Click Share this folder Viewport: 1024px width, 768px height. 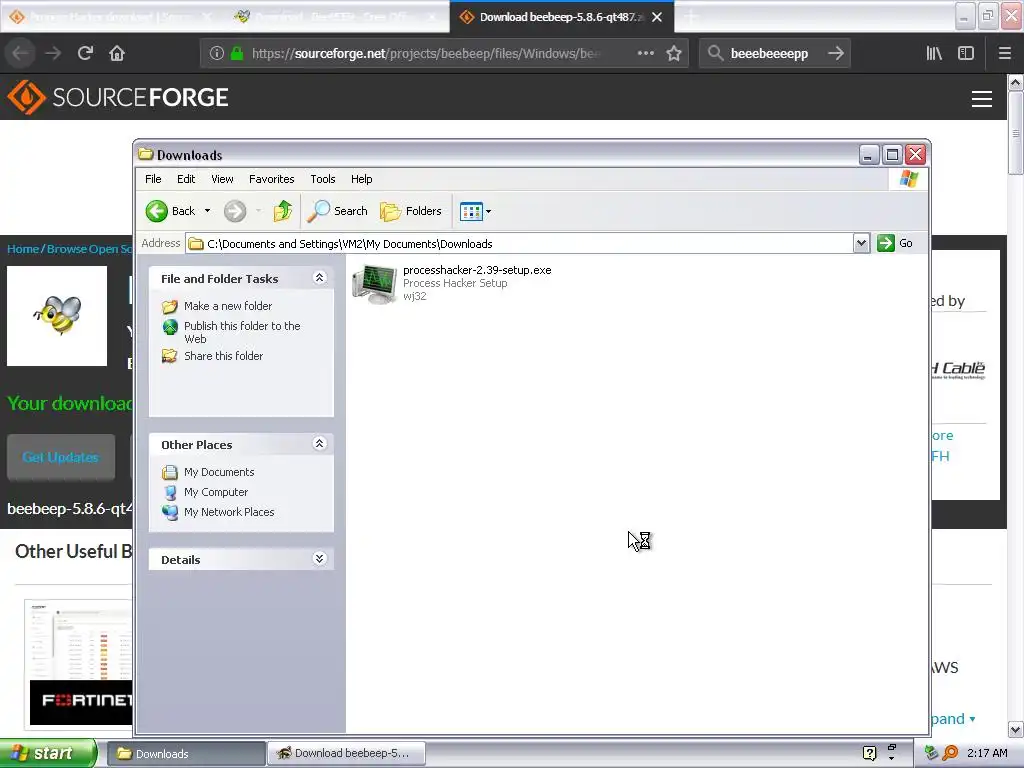coord(223,356)
